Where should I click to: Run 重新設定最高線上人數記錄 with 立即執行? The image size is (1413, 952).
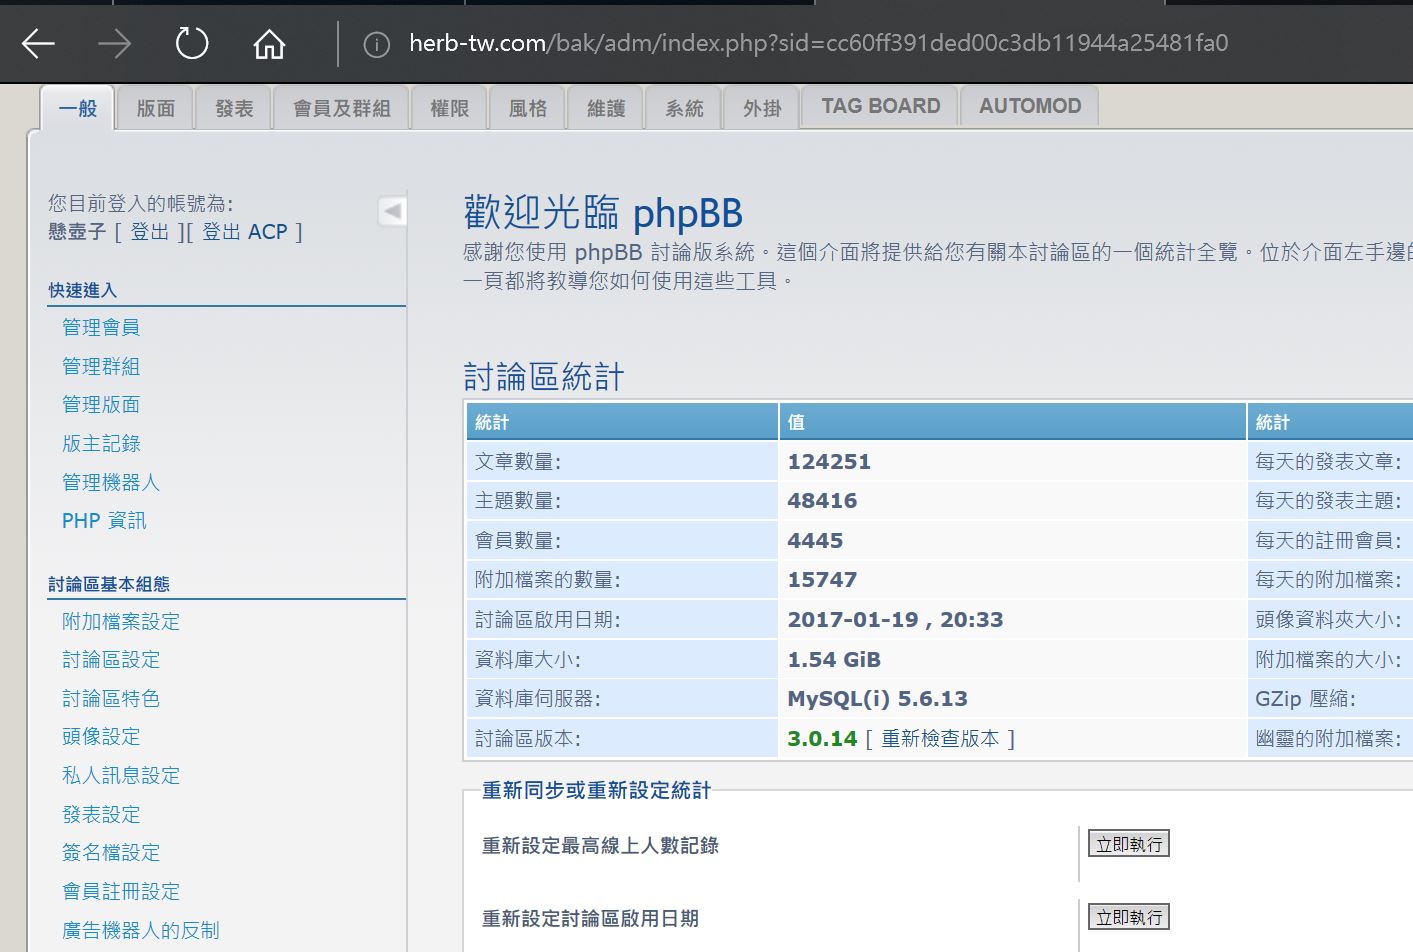(1128, 844)
